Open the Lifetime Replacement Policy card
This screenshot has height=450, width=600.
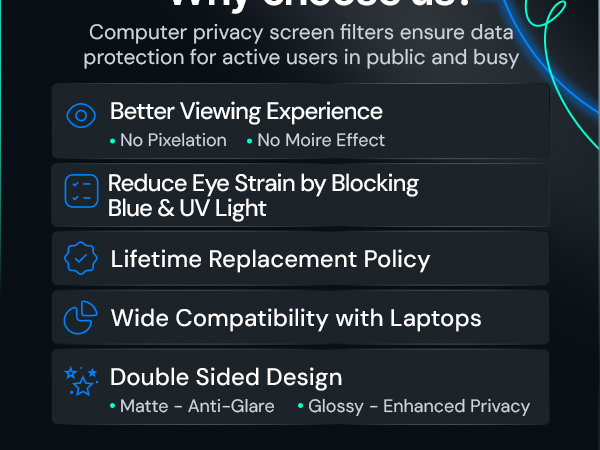(300, 259)
